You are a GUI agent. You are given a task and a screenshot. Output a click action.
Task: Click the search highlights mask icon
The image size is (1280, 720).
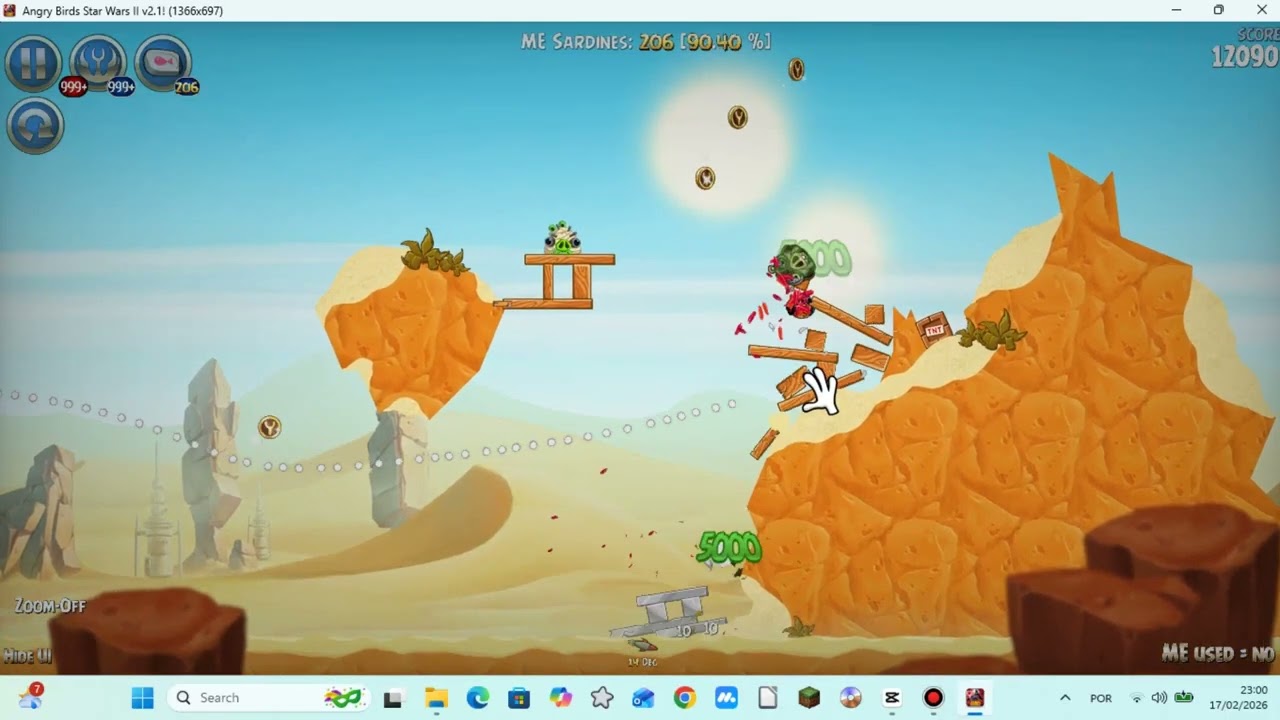[x=343, y=698]
